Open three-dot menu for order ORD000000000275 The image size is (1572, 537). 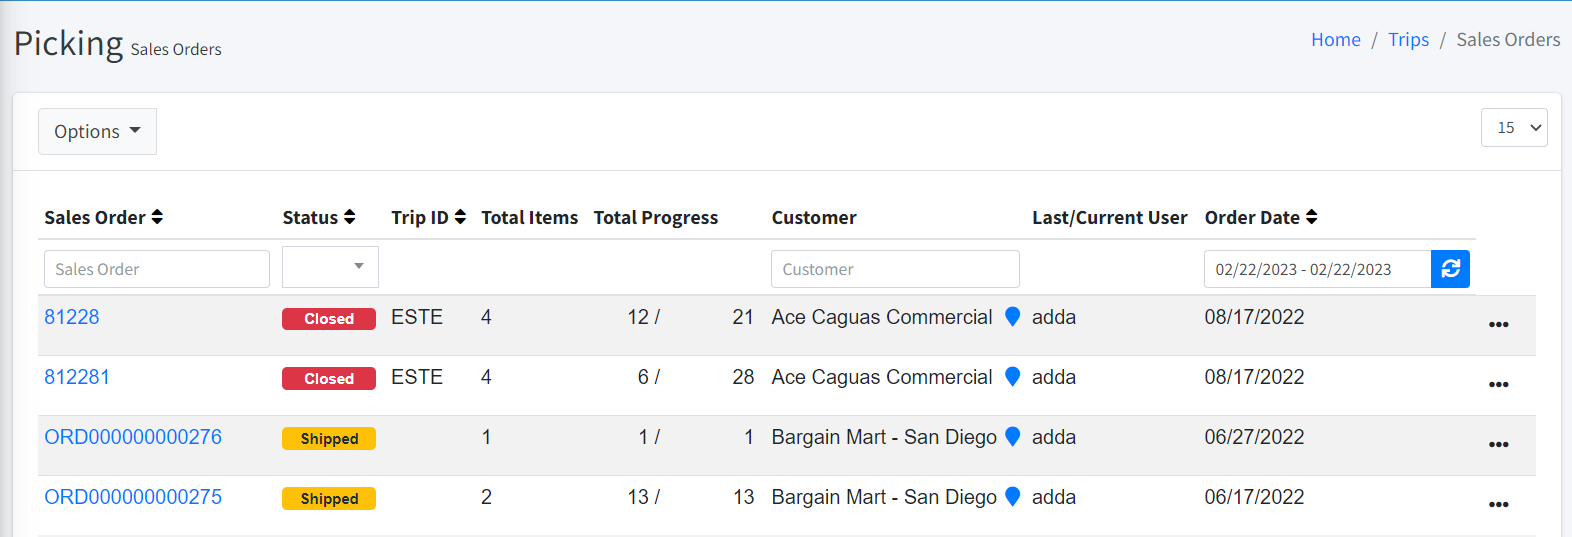(x=1498, y=505)
